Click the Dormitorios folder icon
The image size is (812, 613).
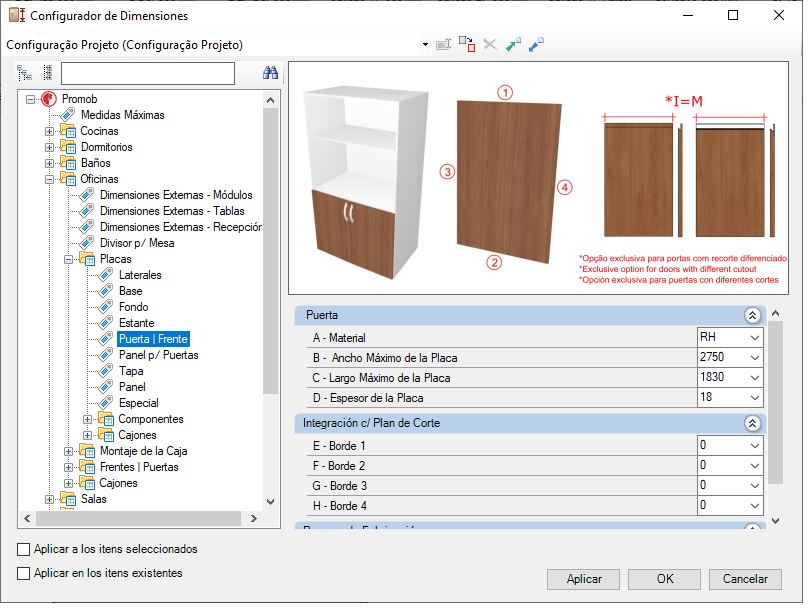[68, 147]
